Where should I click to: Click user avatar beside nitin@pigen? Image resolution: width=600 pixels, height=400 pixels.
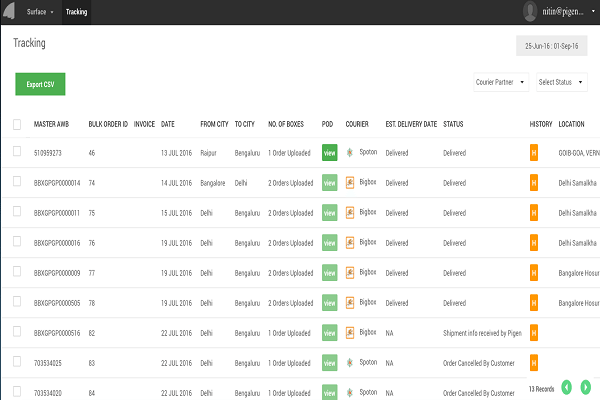(530, 11)
